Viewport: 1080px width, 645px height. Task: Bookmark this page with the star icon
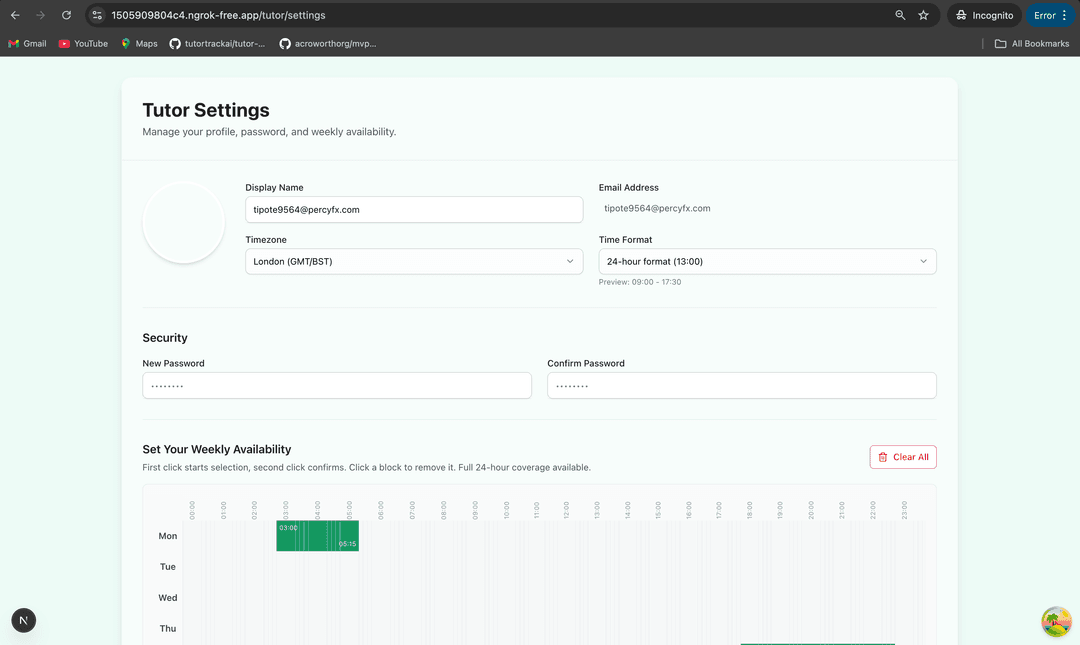click(924, 15)
